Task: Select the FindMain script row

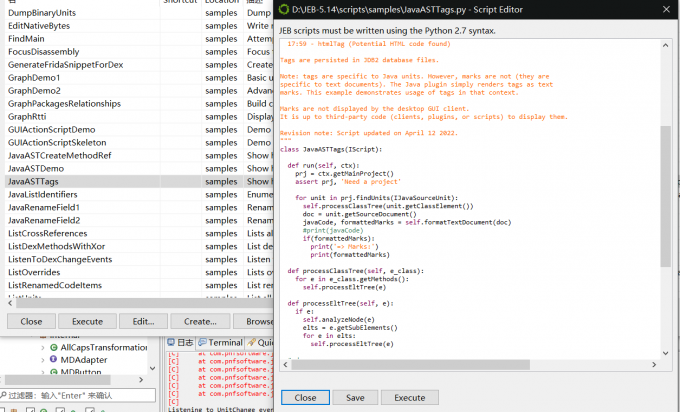Action: [139, 39]
